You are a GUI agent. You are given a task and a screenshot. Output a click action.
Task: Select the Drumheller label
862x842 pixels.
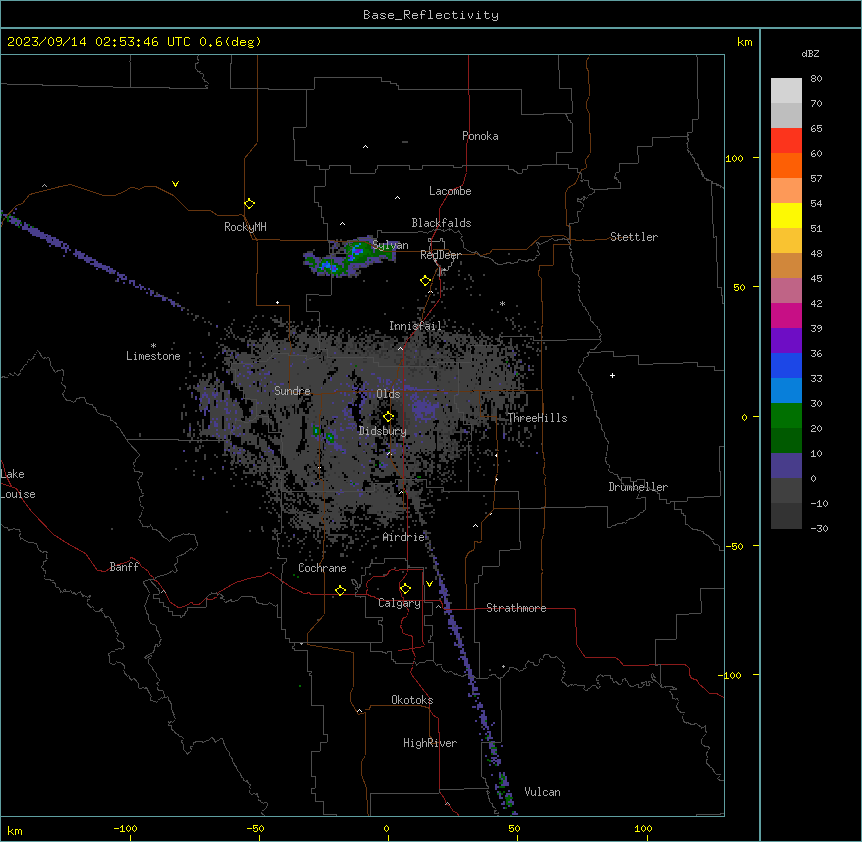click(x=638, y=487)
